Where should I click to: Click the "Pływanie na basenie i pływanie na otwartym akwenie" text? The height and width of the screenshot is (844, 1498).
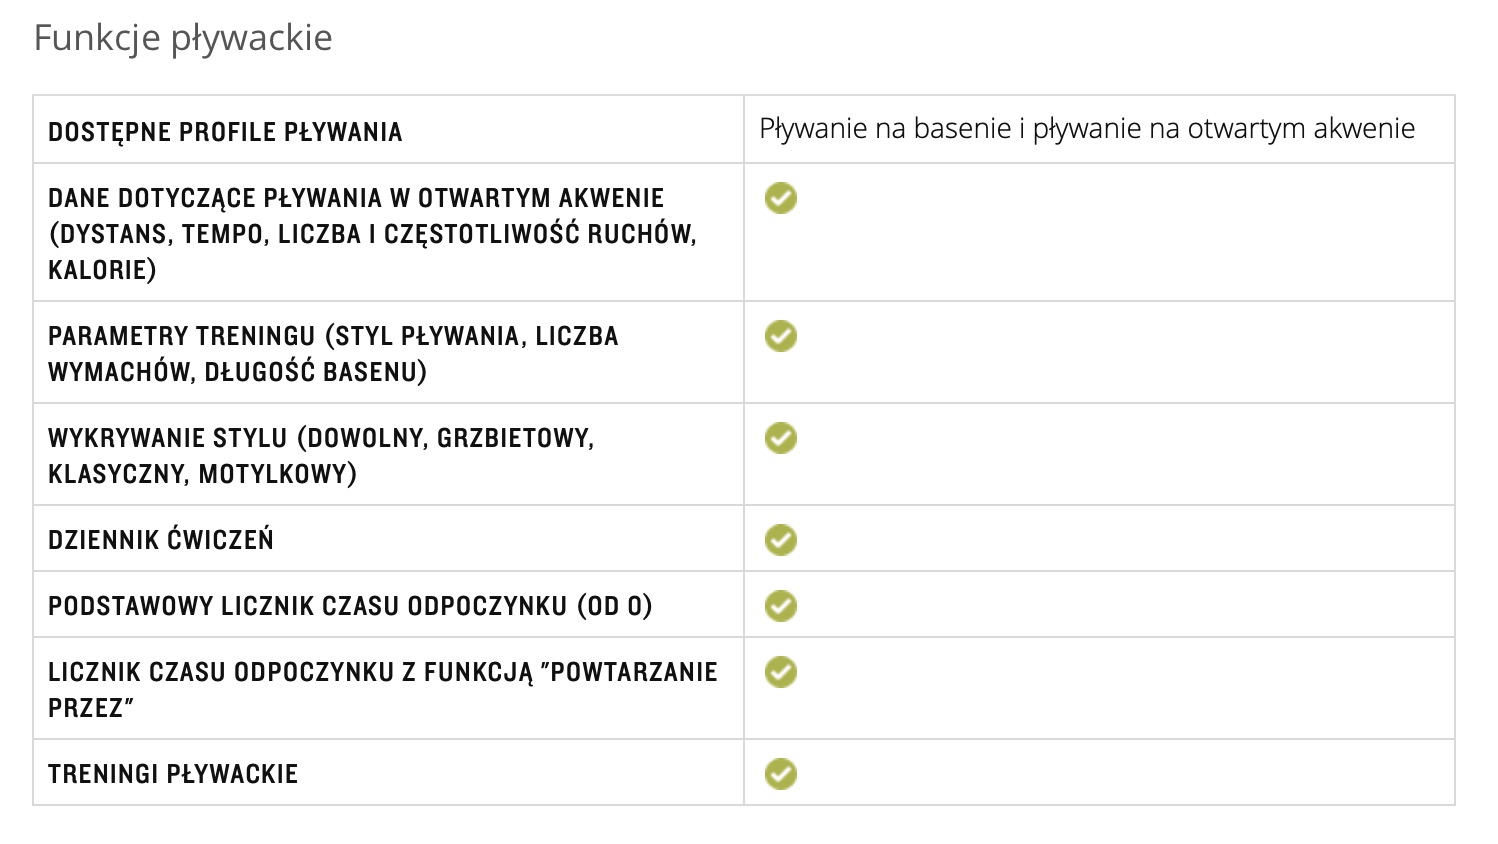coord(1087,129)
